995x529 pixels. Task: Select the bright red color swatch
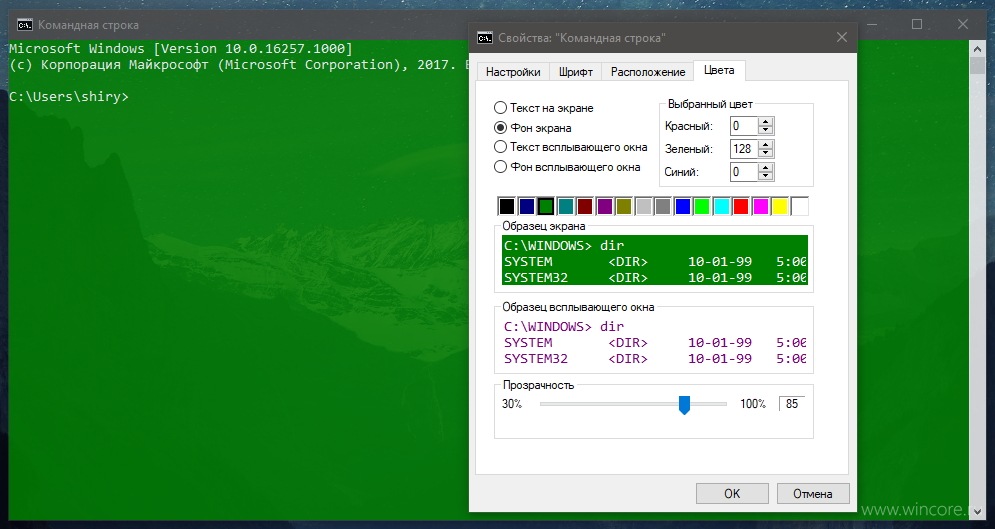point(741,206)
